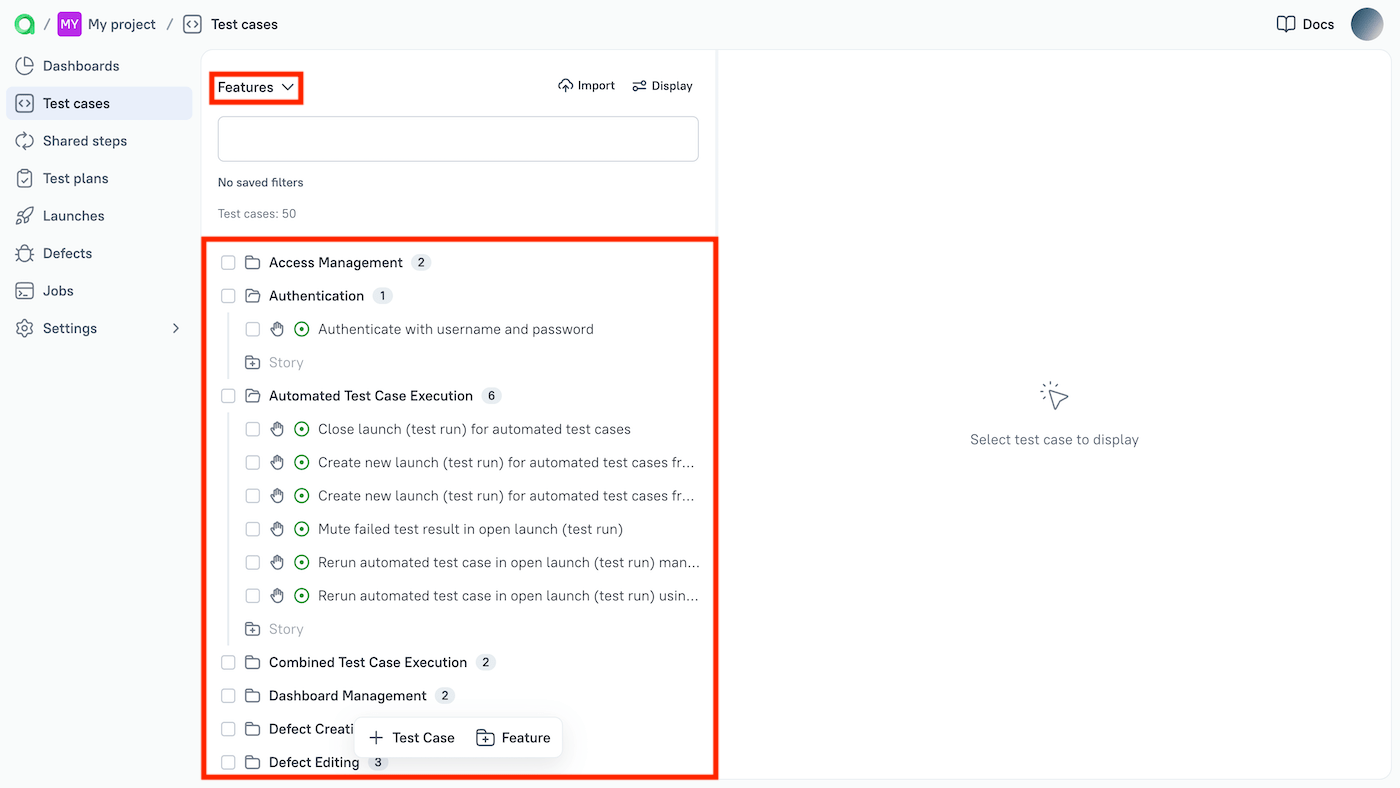Image resolution: width=1400 pixels, height=788 pixels.
Task: Open the Jobs sidebar icon
Action: [x=23, y=290]
